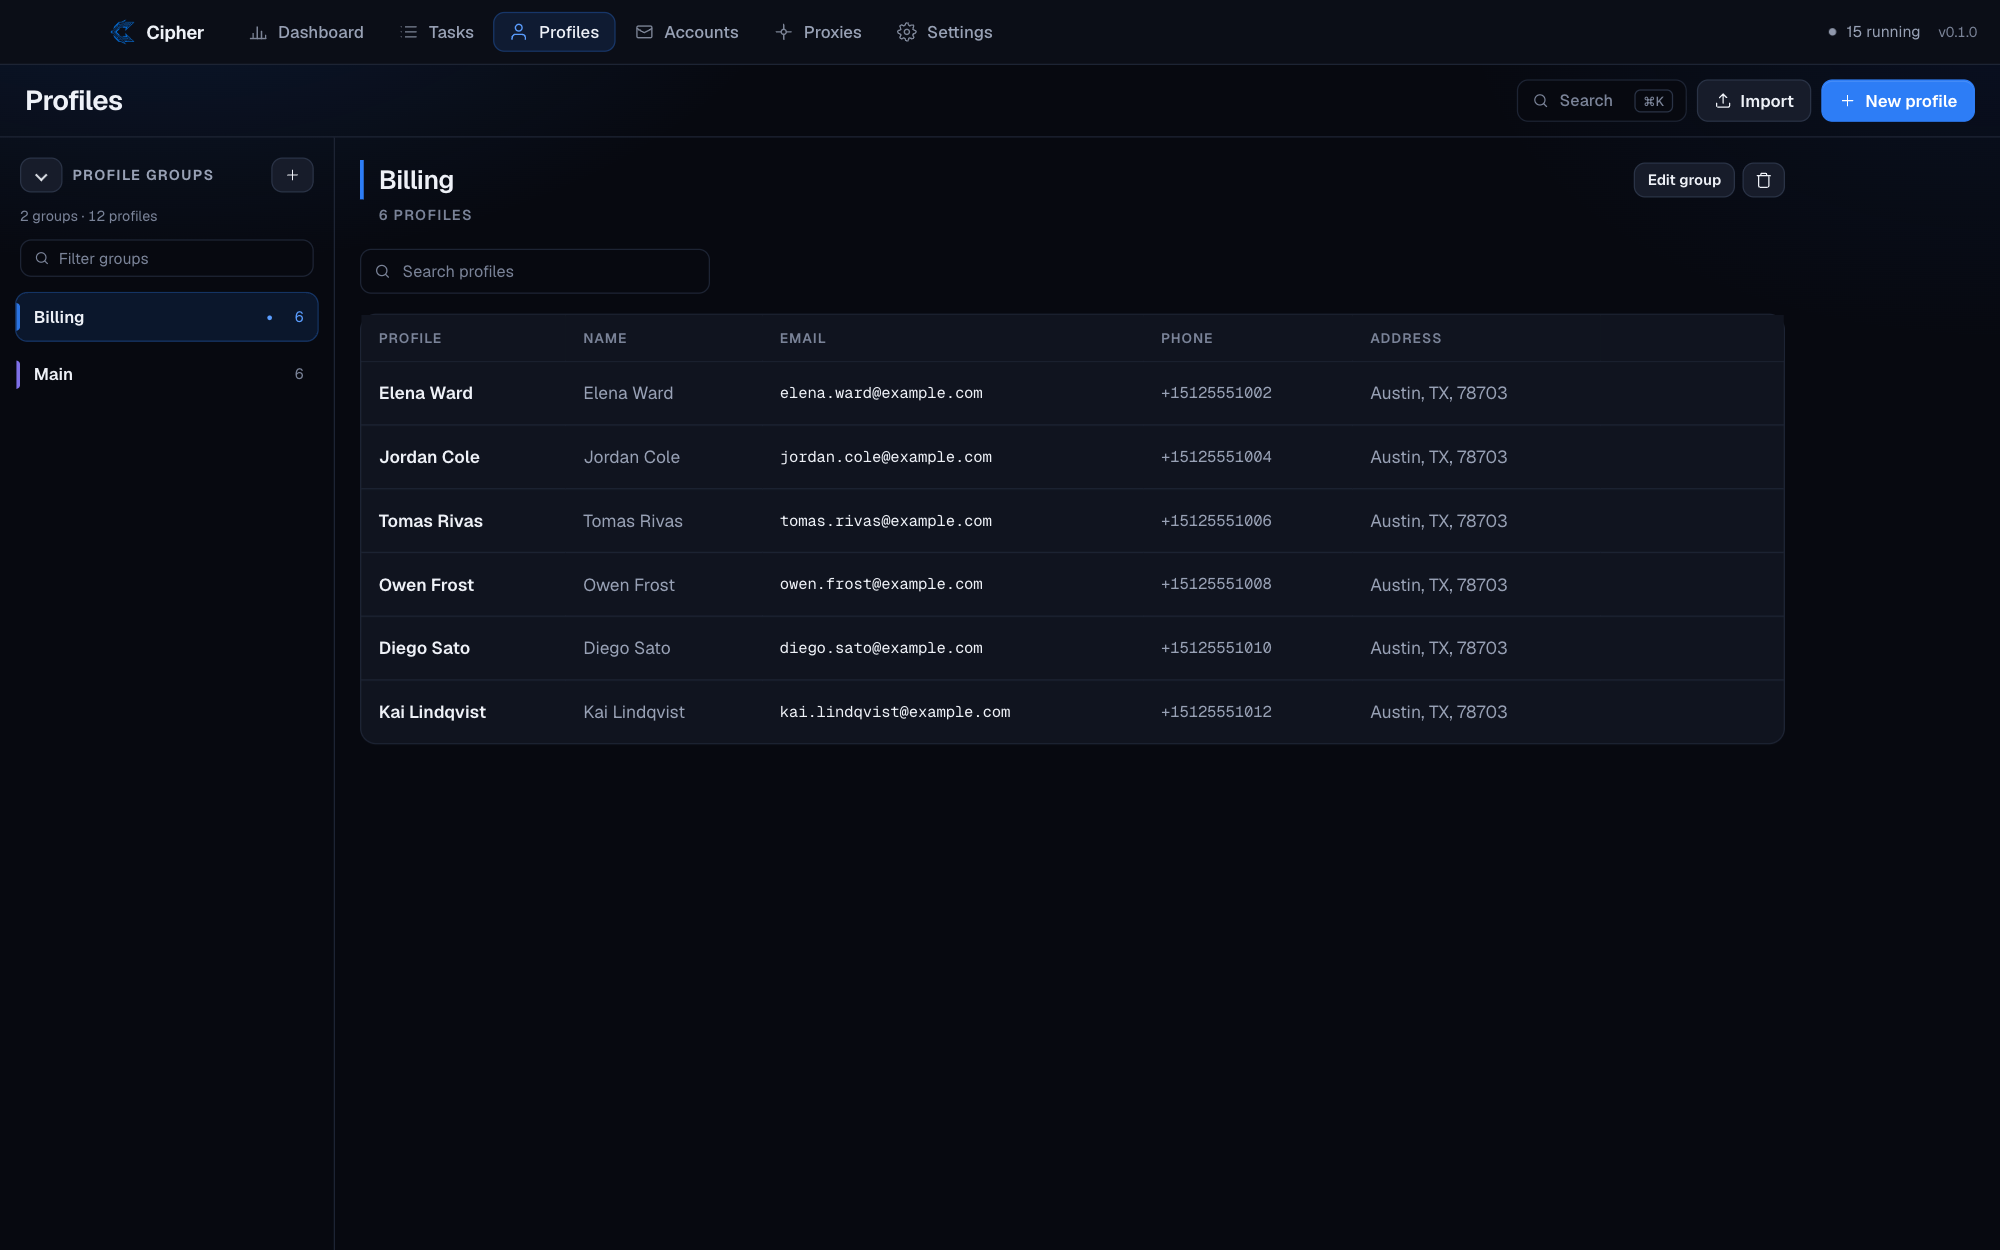Screen dimensions: 2000x1250
Task: Click the 15 running status indicator
Action: pos(1873,32)
